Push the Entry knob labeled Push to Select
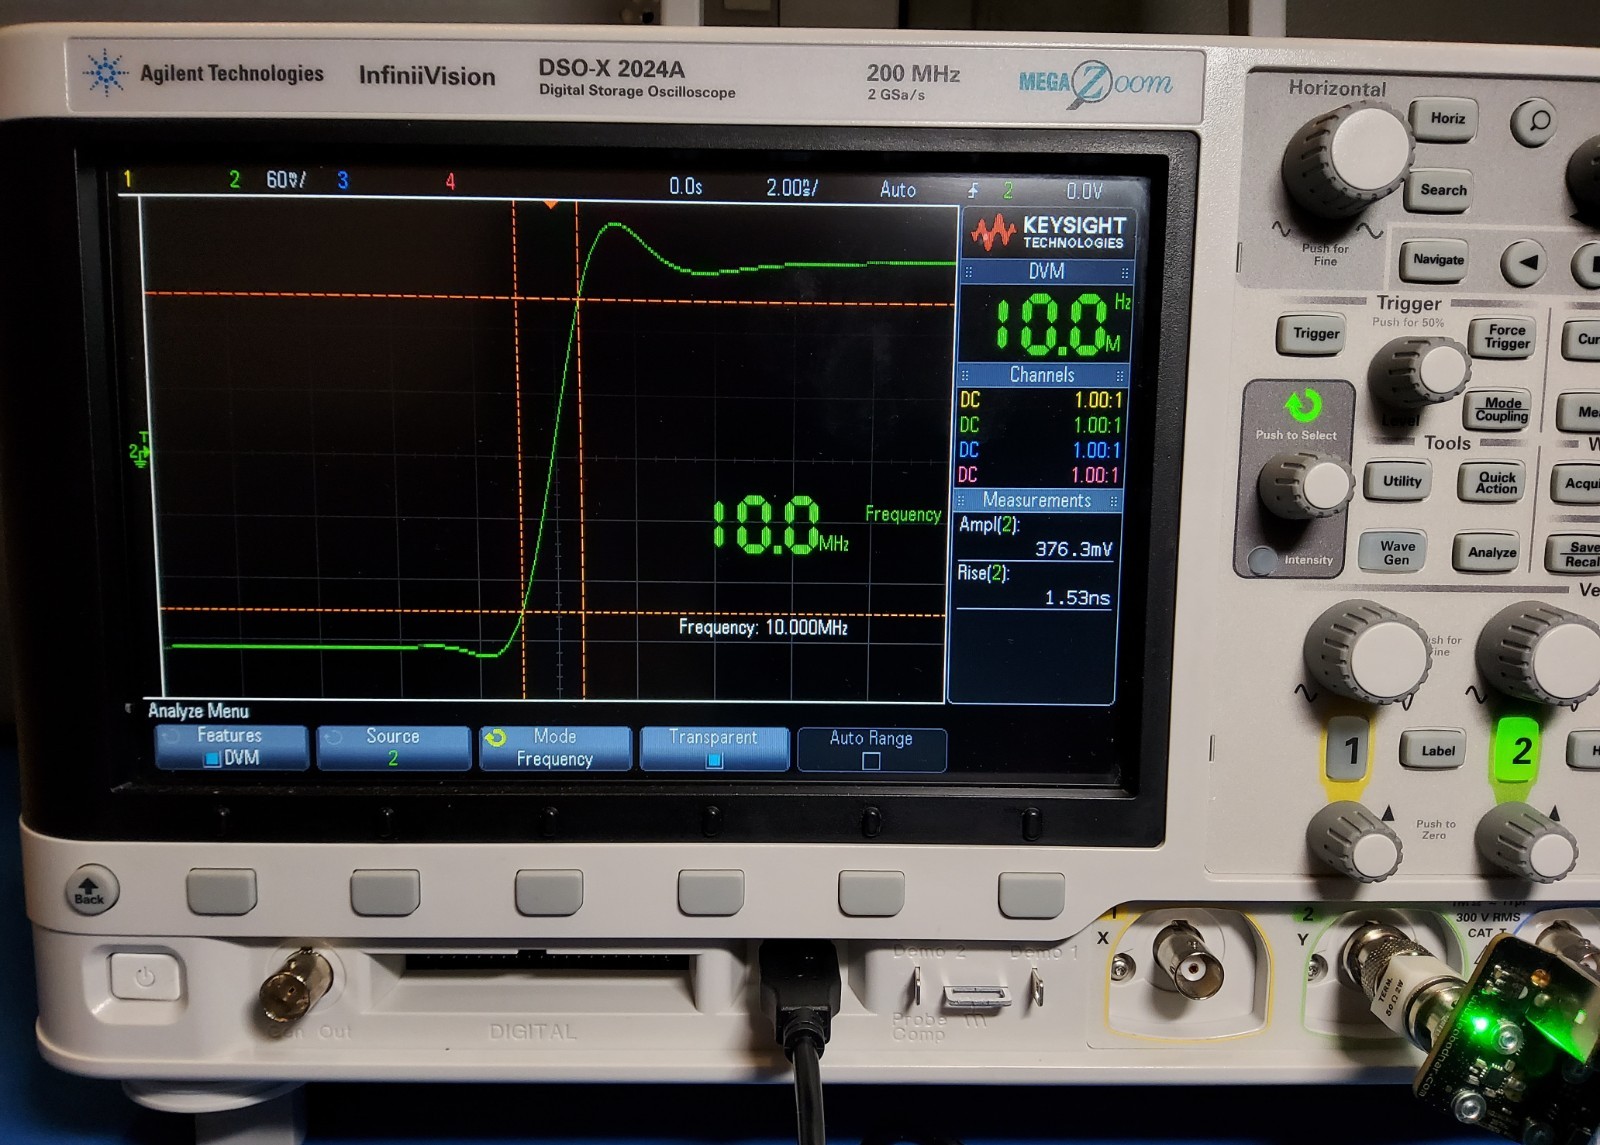Image resolution: width=1600 pixels, height=1145 pixels. tap(1306, 486)
